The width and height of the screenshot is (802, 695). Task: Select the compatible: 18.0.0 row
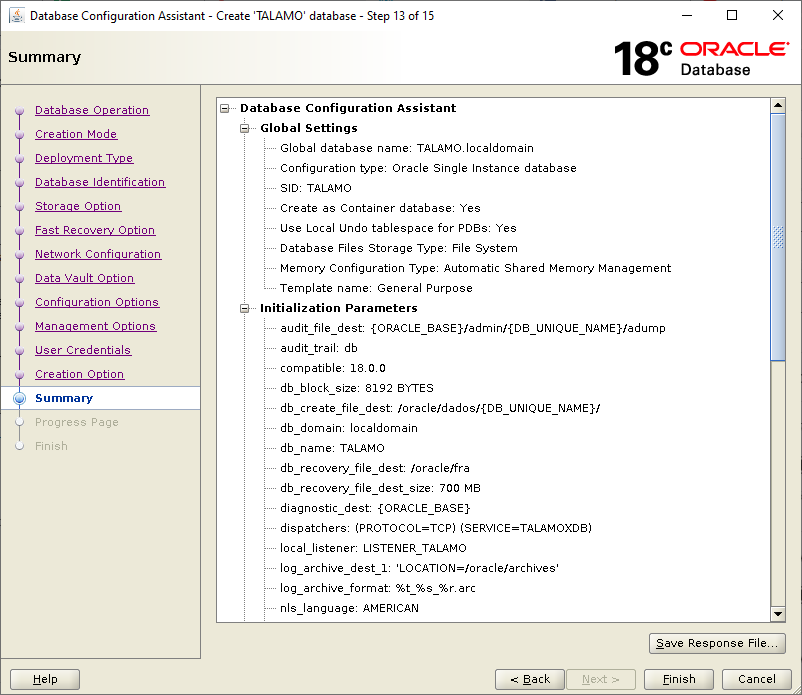coord(332,368)
